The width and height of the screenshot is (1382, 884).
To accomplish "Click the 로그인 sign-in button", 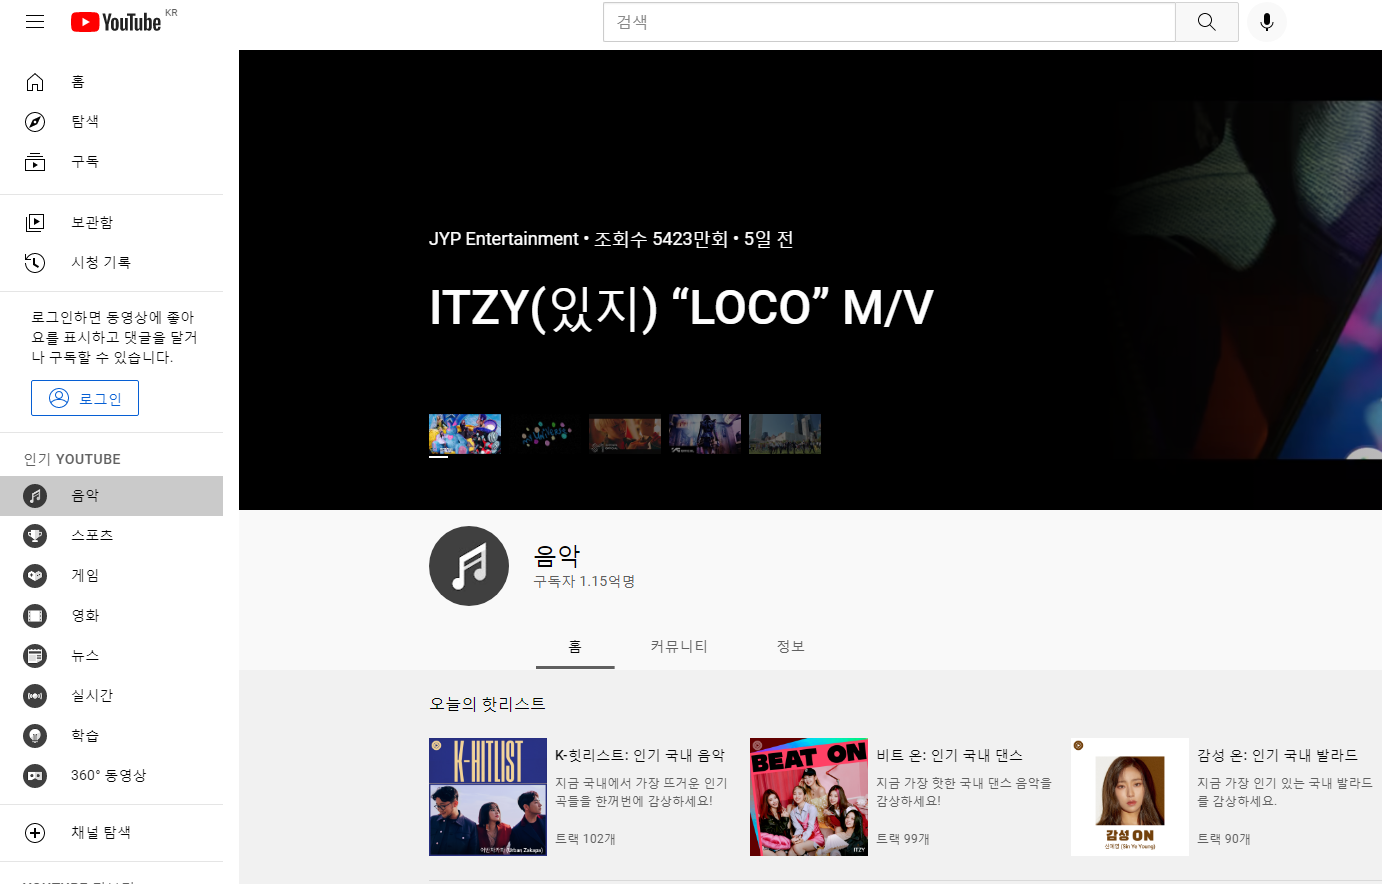I will pyautogui.click(x=85, y=398).
